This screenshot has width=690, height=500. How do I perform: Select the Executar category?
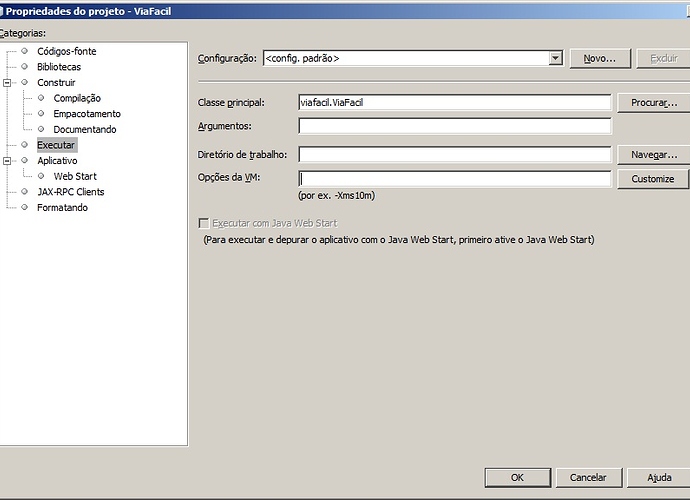point(56,145)
